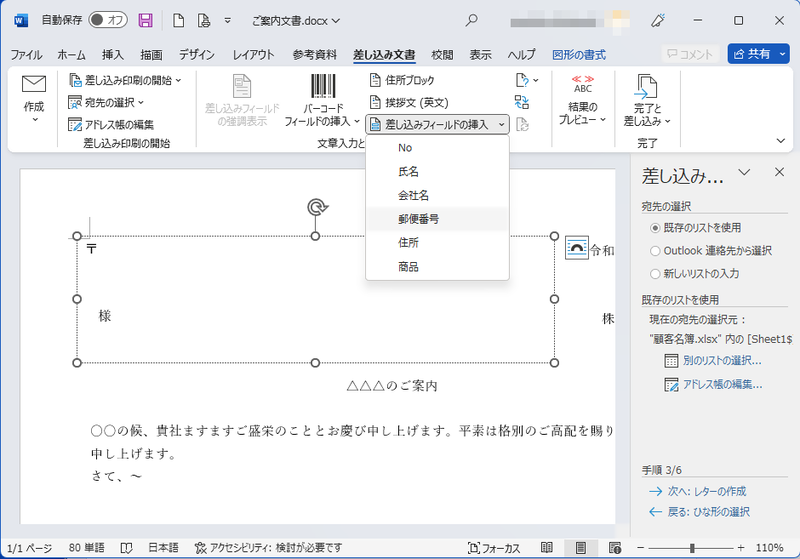Viewport: 800px width, 559px height.
Task: Click the pen brush icon in title bar
Action: tap(658, 20)
